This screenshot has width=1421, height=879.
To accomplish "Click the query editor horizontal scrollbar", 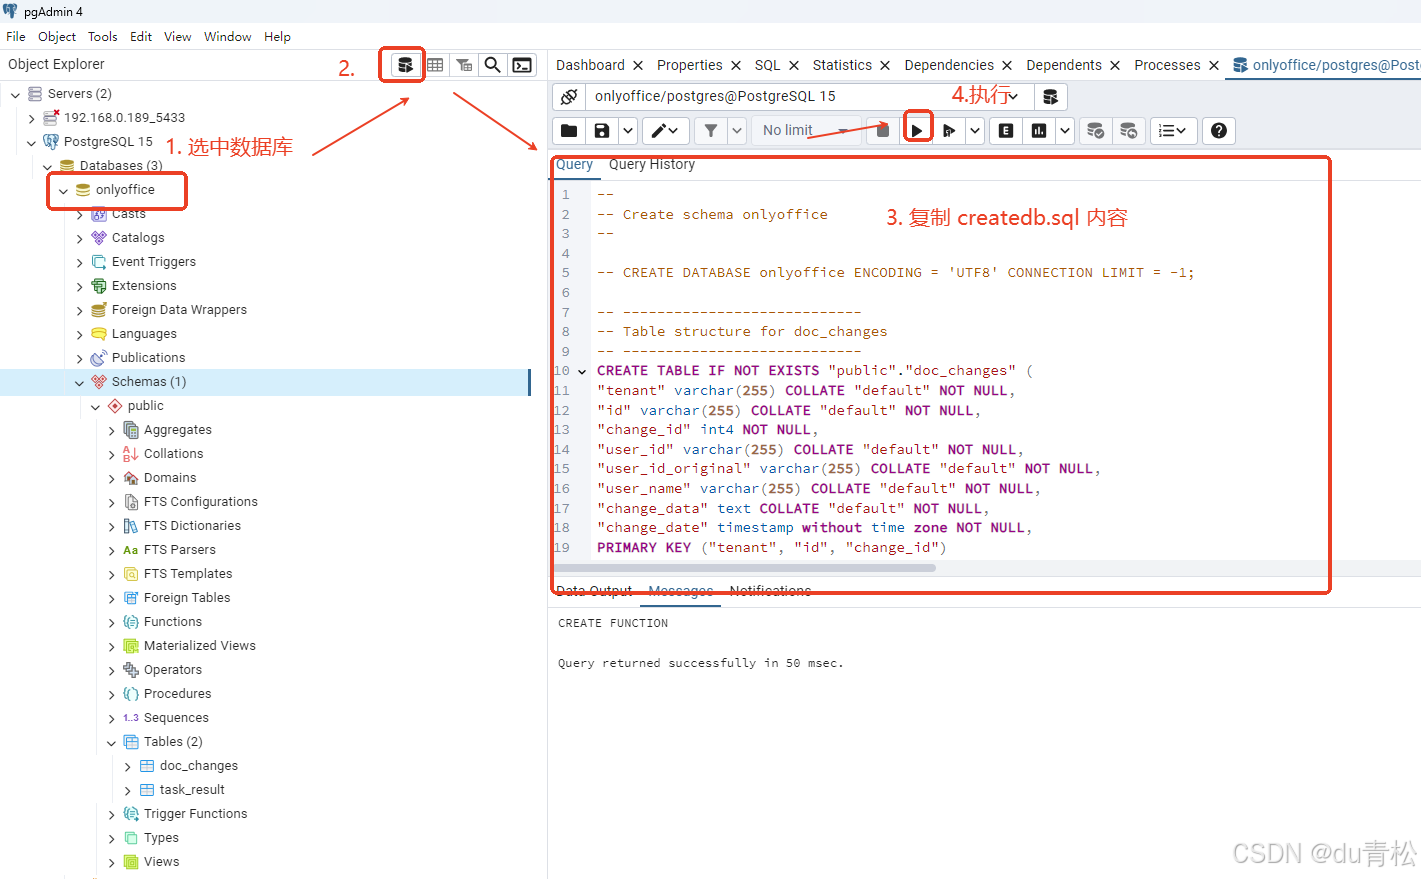I will coord(745,568).
